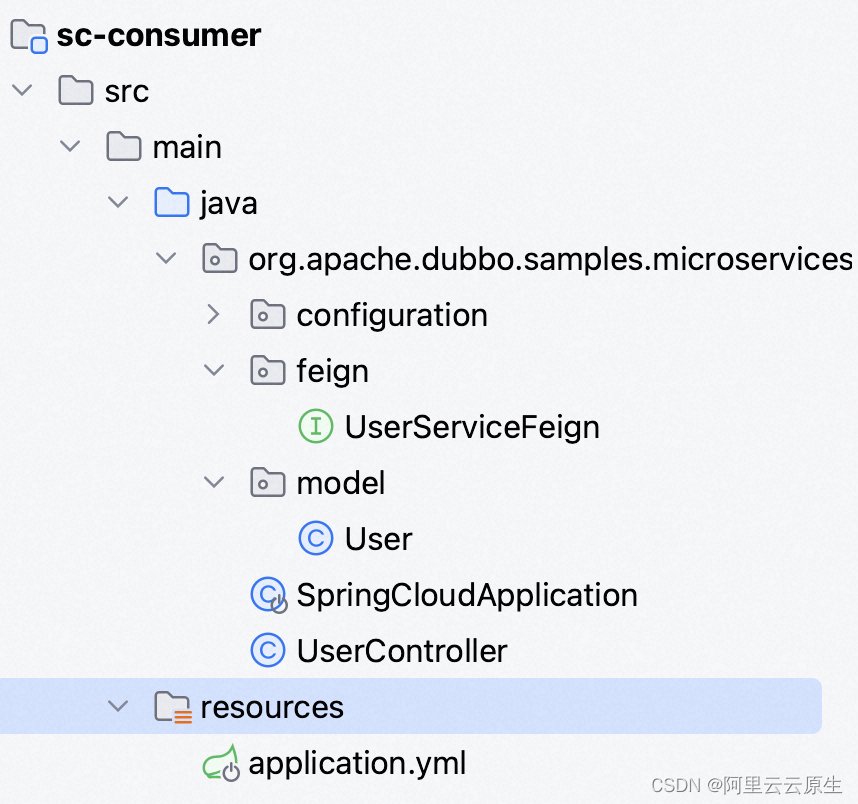Click the application.yml Spring config icon
This screenshot has height=804, width=858.
point(221,763)
